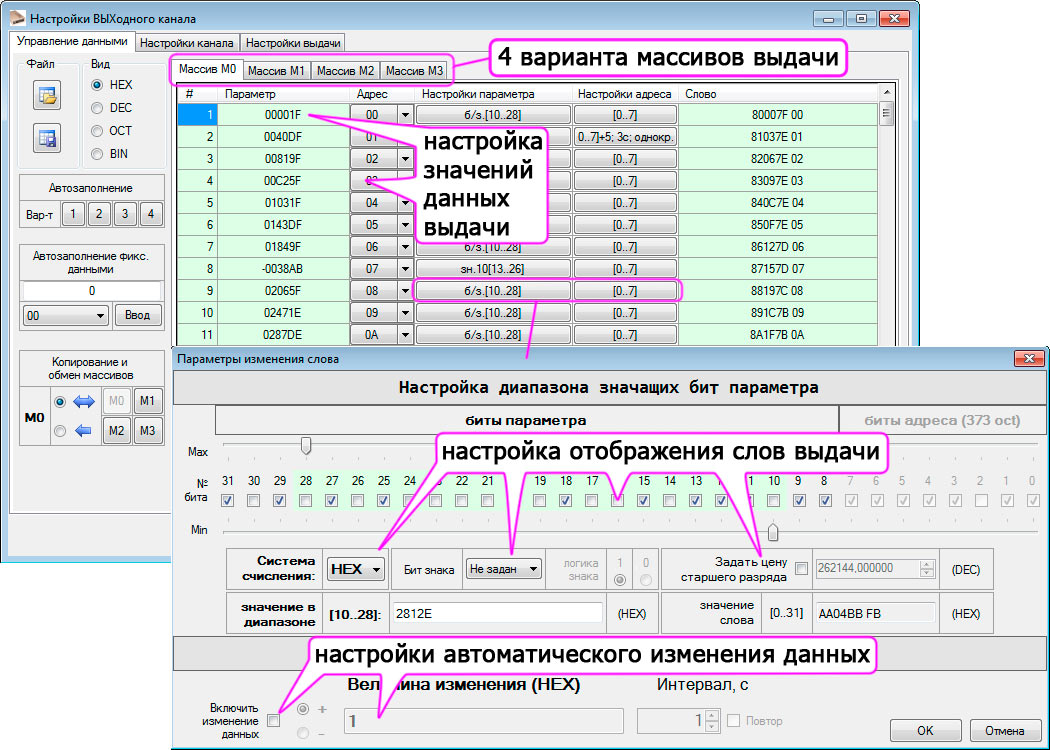Switch to the Настройки канала tab
Screen dimensions: 1050x750
187,43
